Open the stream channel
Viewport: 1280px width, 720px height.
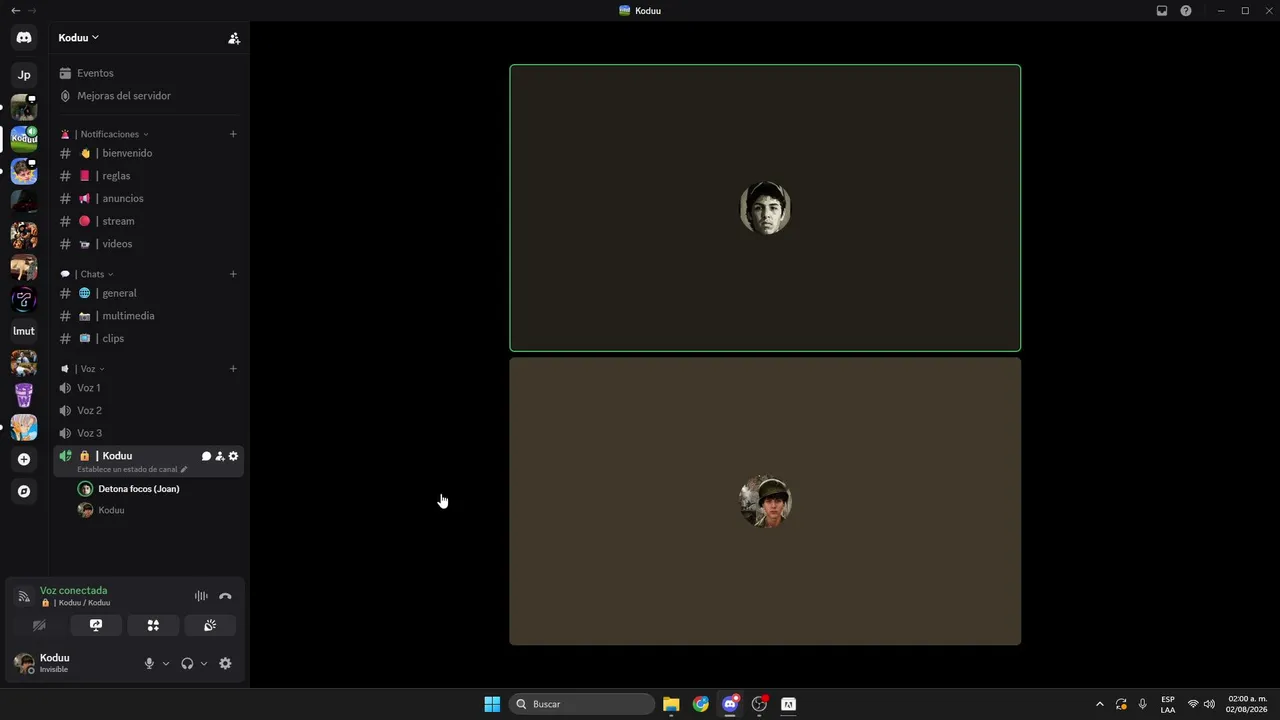(148, 221)
